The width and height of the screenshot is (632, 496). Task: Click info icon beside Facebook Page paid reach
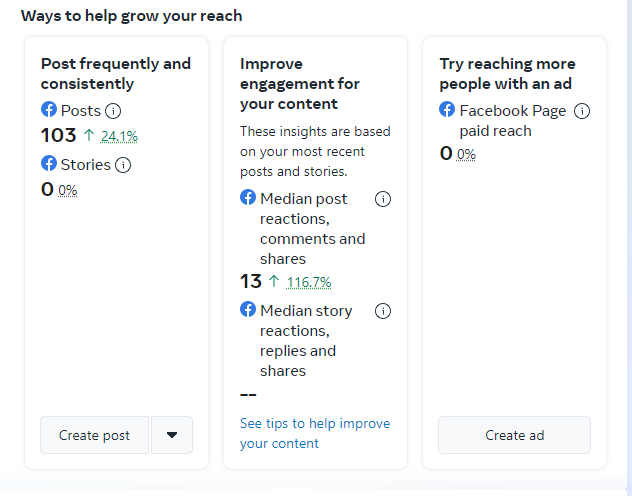pos(582,111)
